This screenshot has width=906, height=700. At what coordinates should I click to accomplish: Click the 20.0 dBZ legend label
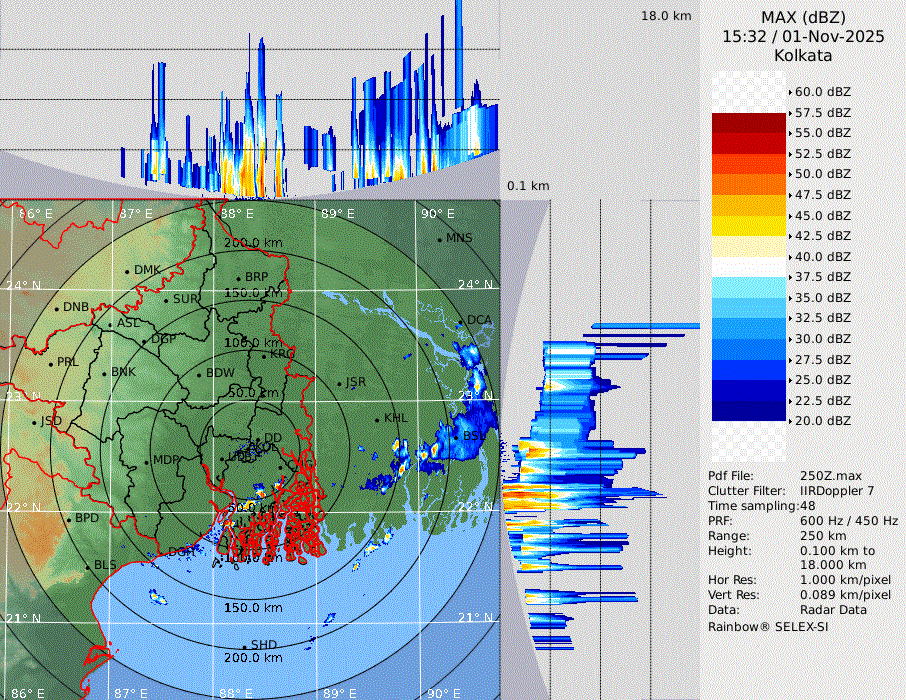tap(822, 421)
